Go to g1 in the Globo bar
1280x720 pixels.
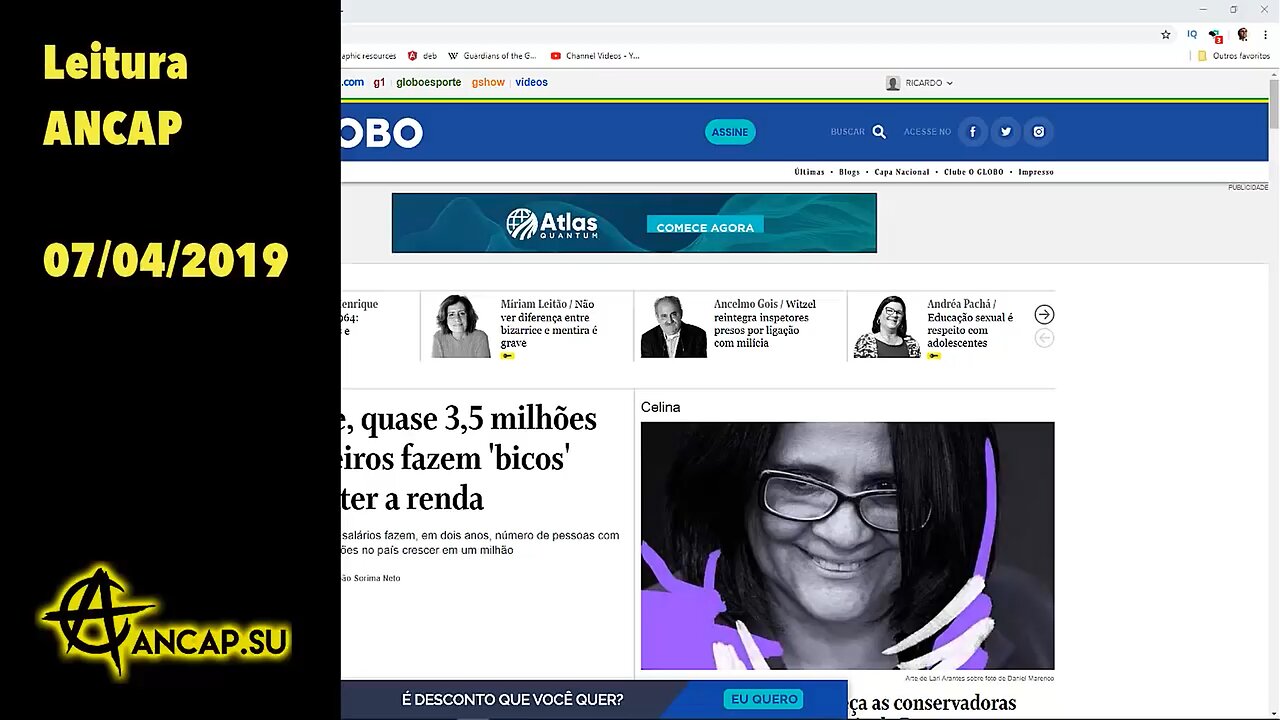(379, 83)
